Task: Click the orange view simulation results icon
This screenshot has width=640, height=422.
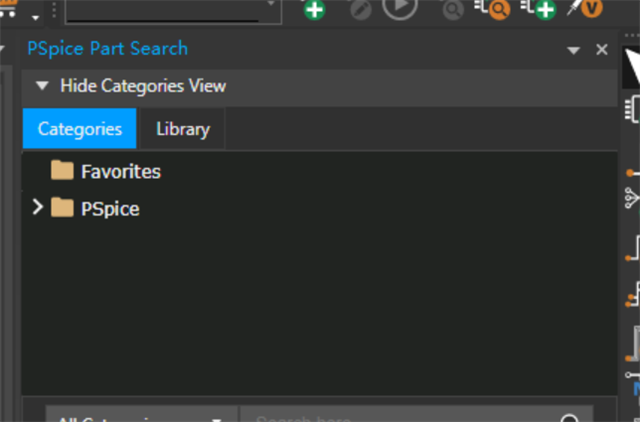Action: [x=493, y=9]
